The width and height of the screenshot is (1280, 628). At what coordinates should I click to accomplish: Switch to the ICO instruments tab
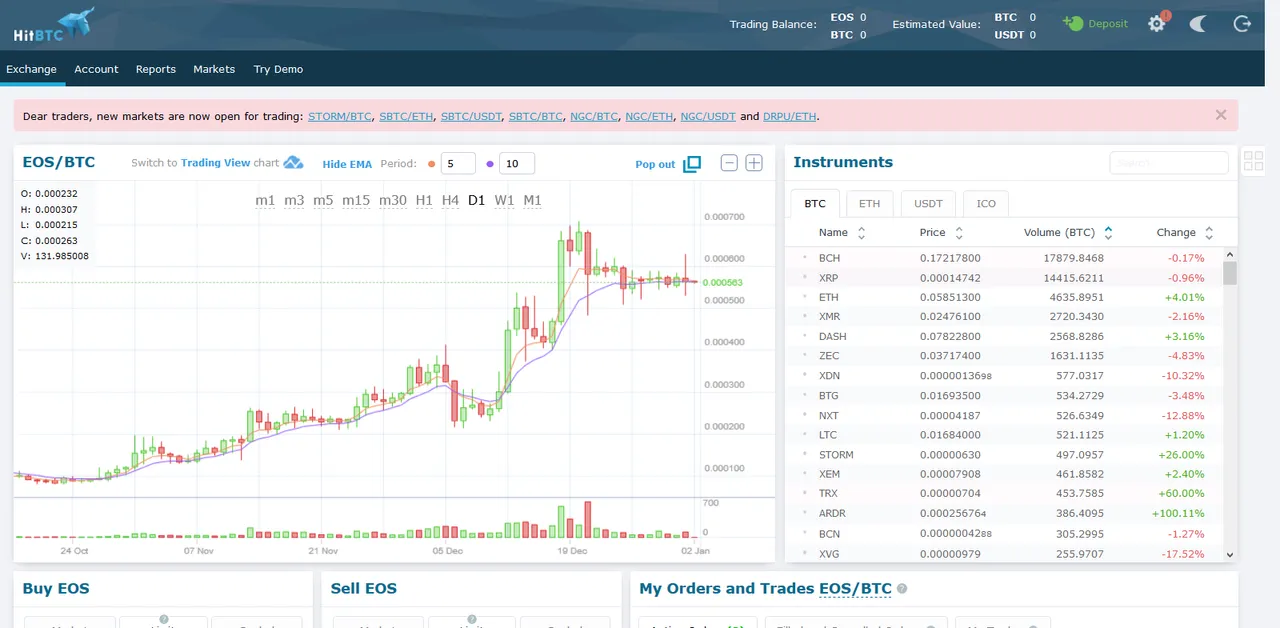click(986, 203)
